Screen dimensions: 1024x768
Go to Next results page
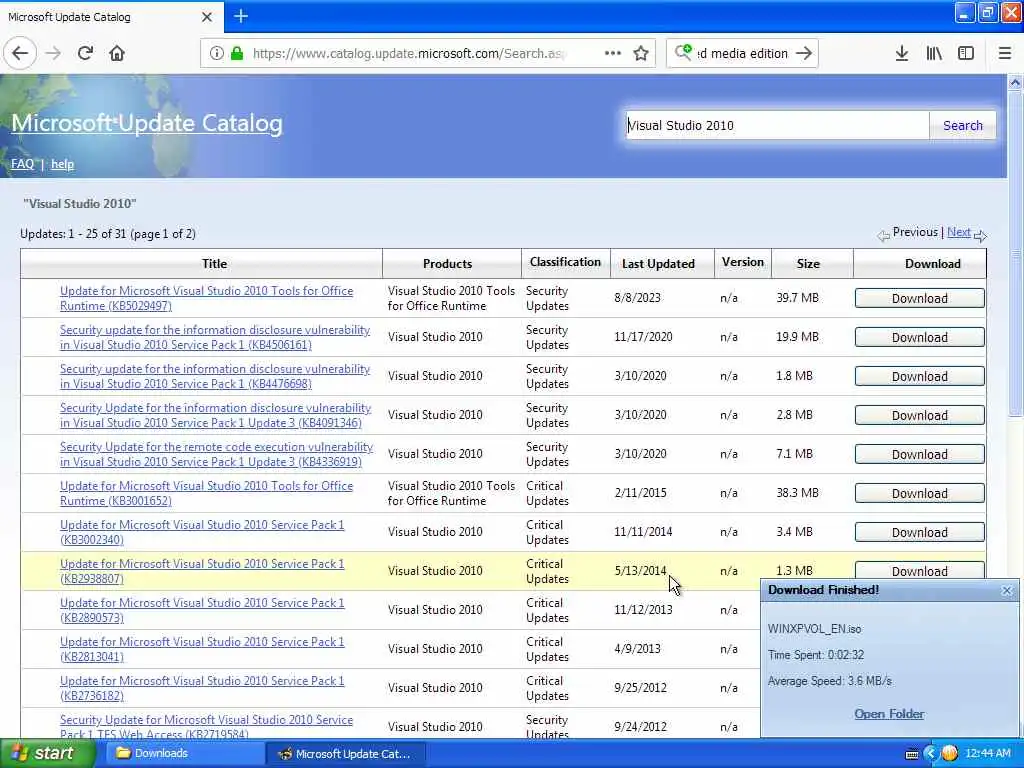tap(959, 232)
